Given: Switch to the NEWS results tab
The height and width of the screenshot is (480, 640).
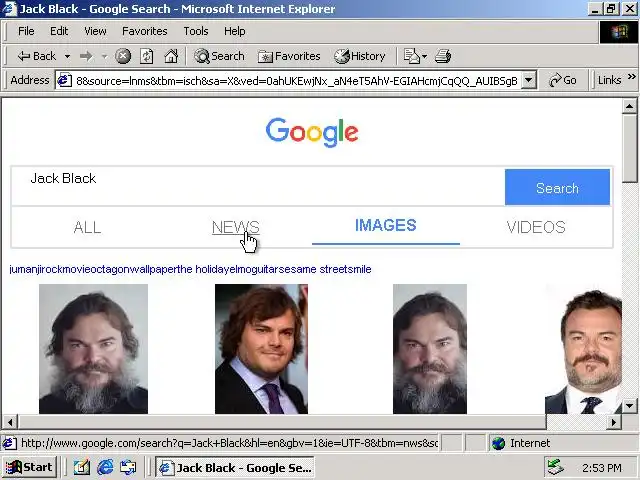Looking at the screenshot, I should (236, 227).
